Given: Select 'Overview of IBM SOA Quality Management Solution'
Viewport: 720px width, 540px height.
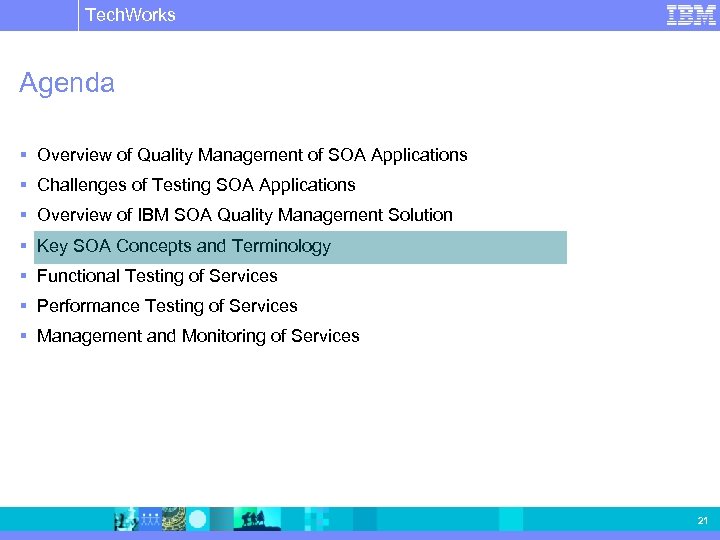Looking at the screenshot, I should point(245,215).
